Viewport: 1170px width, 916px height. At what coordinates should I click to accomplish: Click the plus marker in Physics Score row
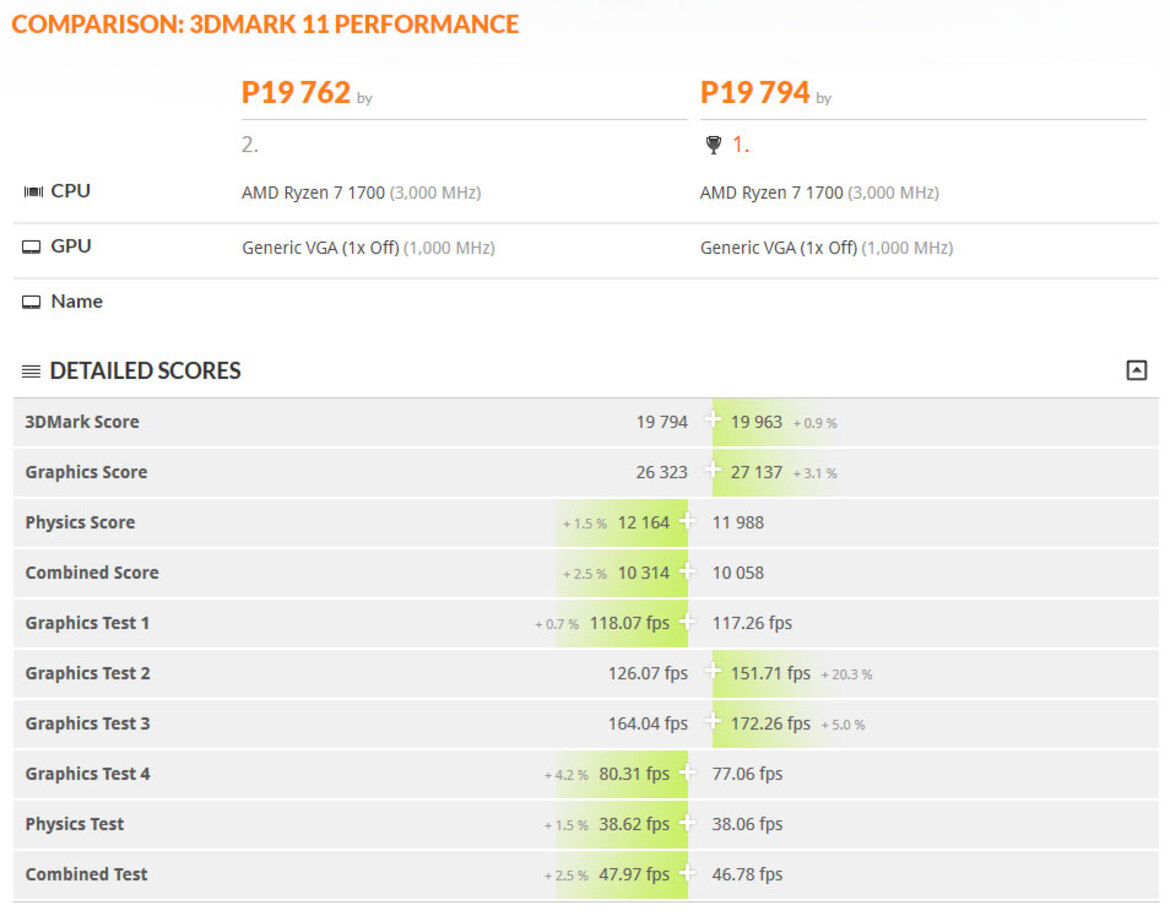pos(687,520)
